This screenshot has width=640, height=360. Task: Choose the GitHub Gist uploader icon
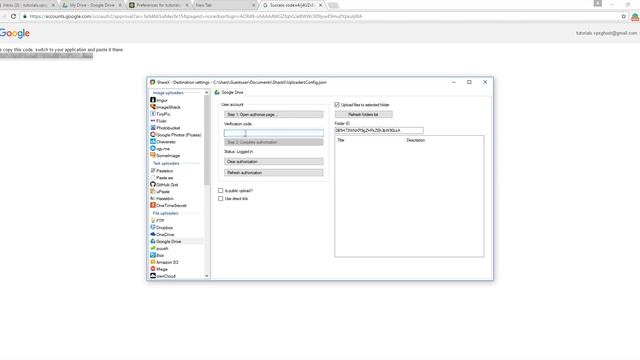[x=153, y=184]
